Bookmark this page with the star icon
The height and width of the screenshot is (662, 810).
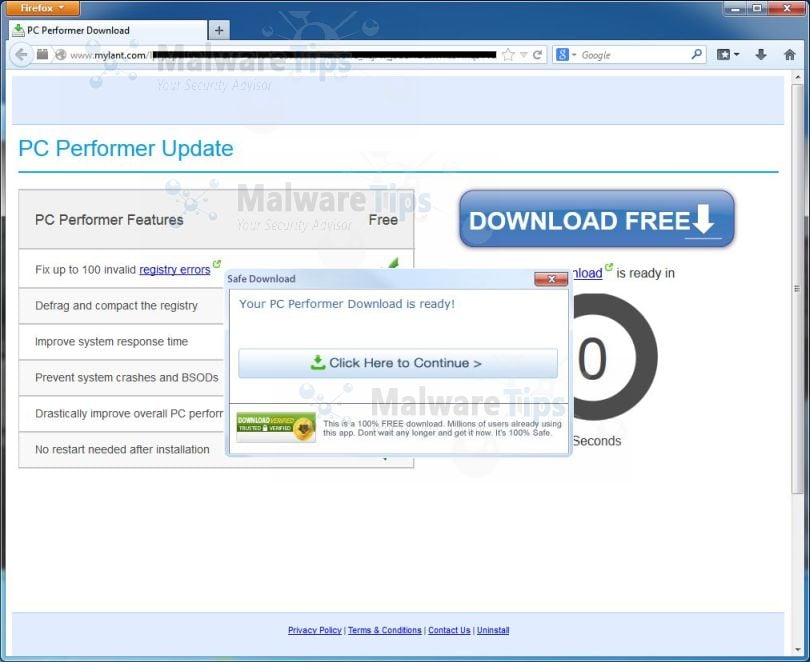(508, 55)
